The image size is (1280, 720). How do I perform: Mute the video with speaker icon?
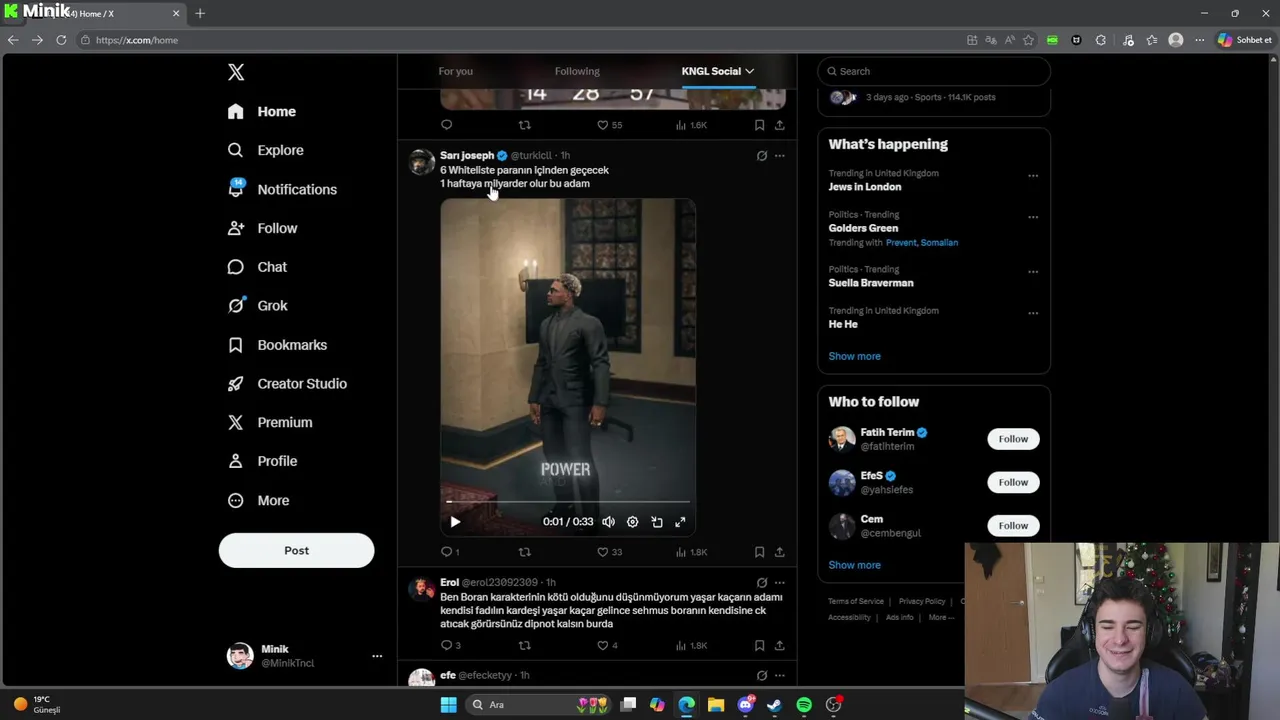[608, 522]
